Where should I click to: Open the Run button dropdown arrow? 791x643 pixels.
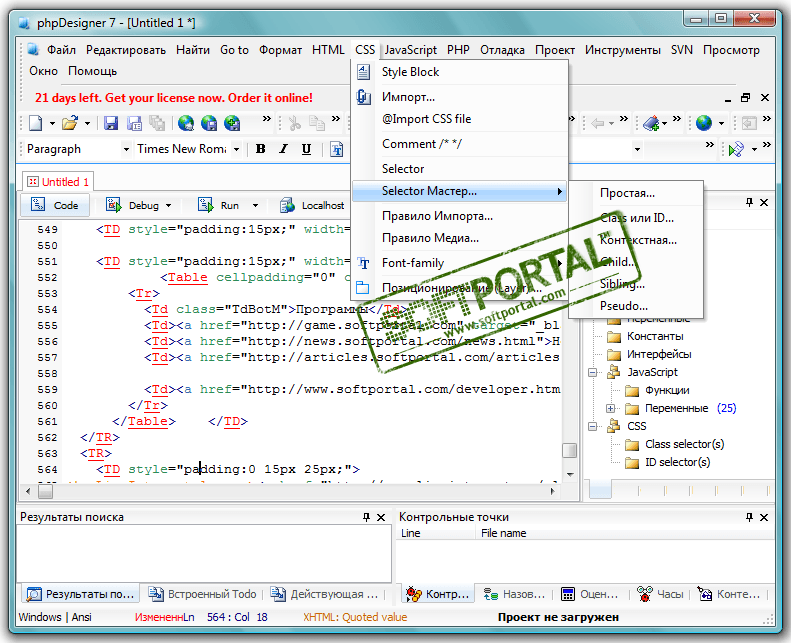coord(255,205)
